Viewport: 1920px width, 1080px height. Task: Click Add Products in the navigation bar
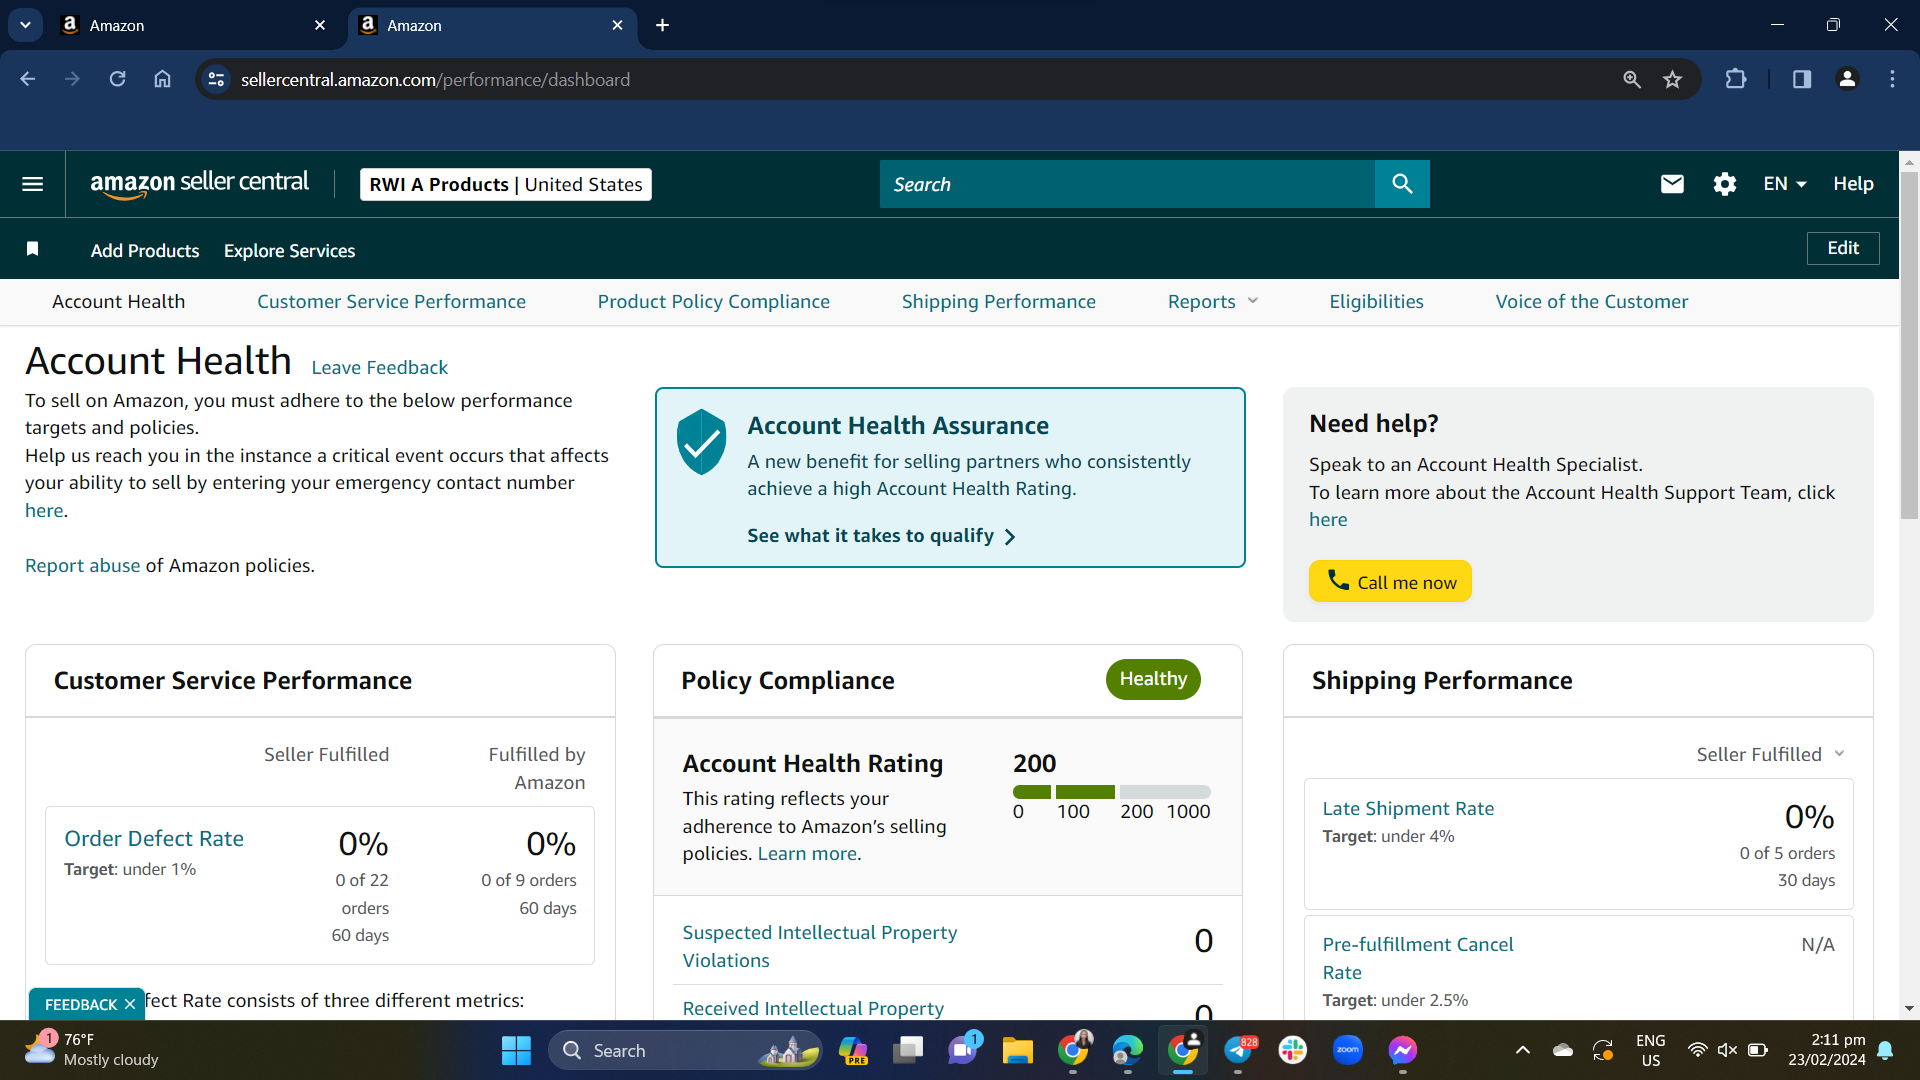(145, 251)
